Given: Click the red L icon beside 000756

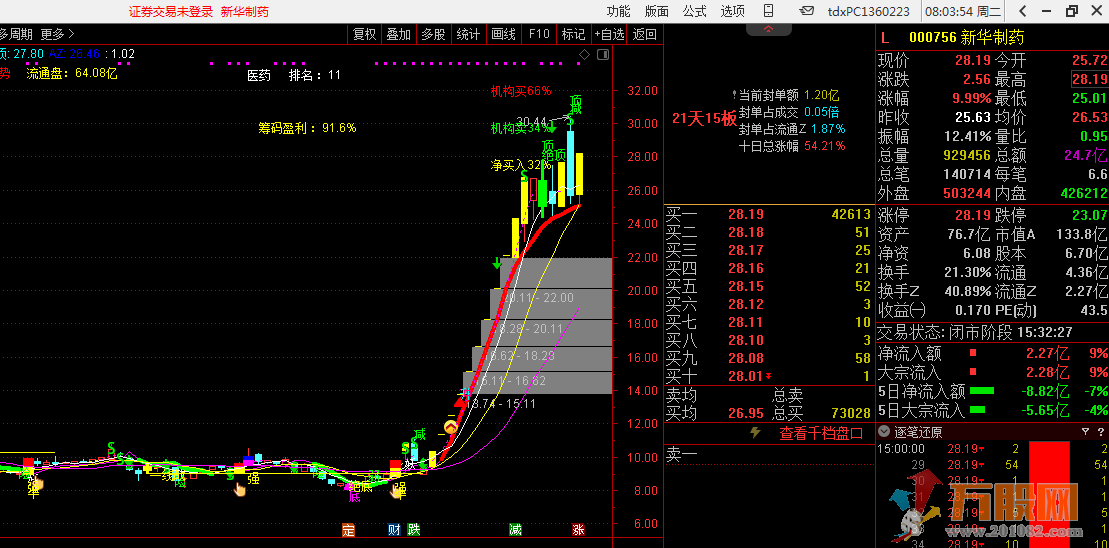Looking at the screenshot, I should (883, 38).
